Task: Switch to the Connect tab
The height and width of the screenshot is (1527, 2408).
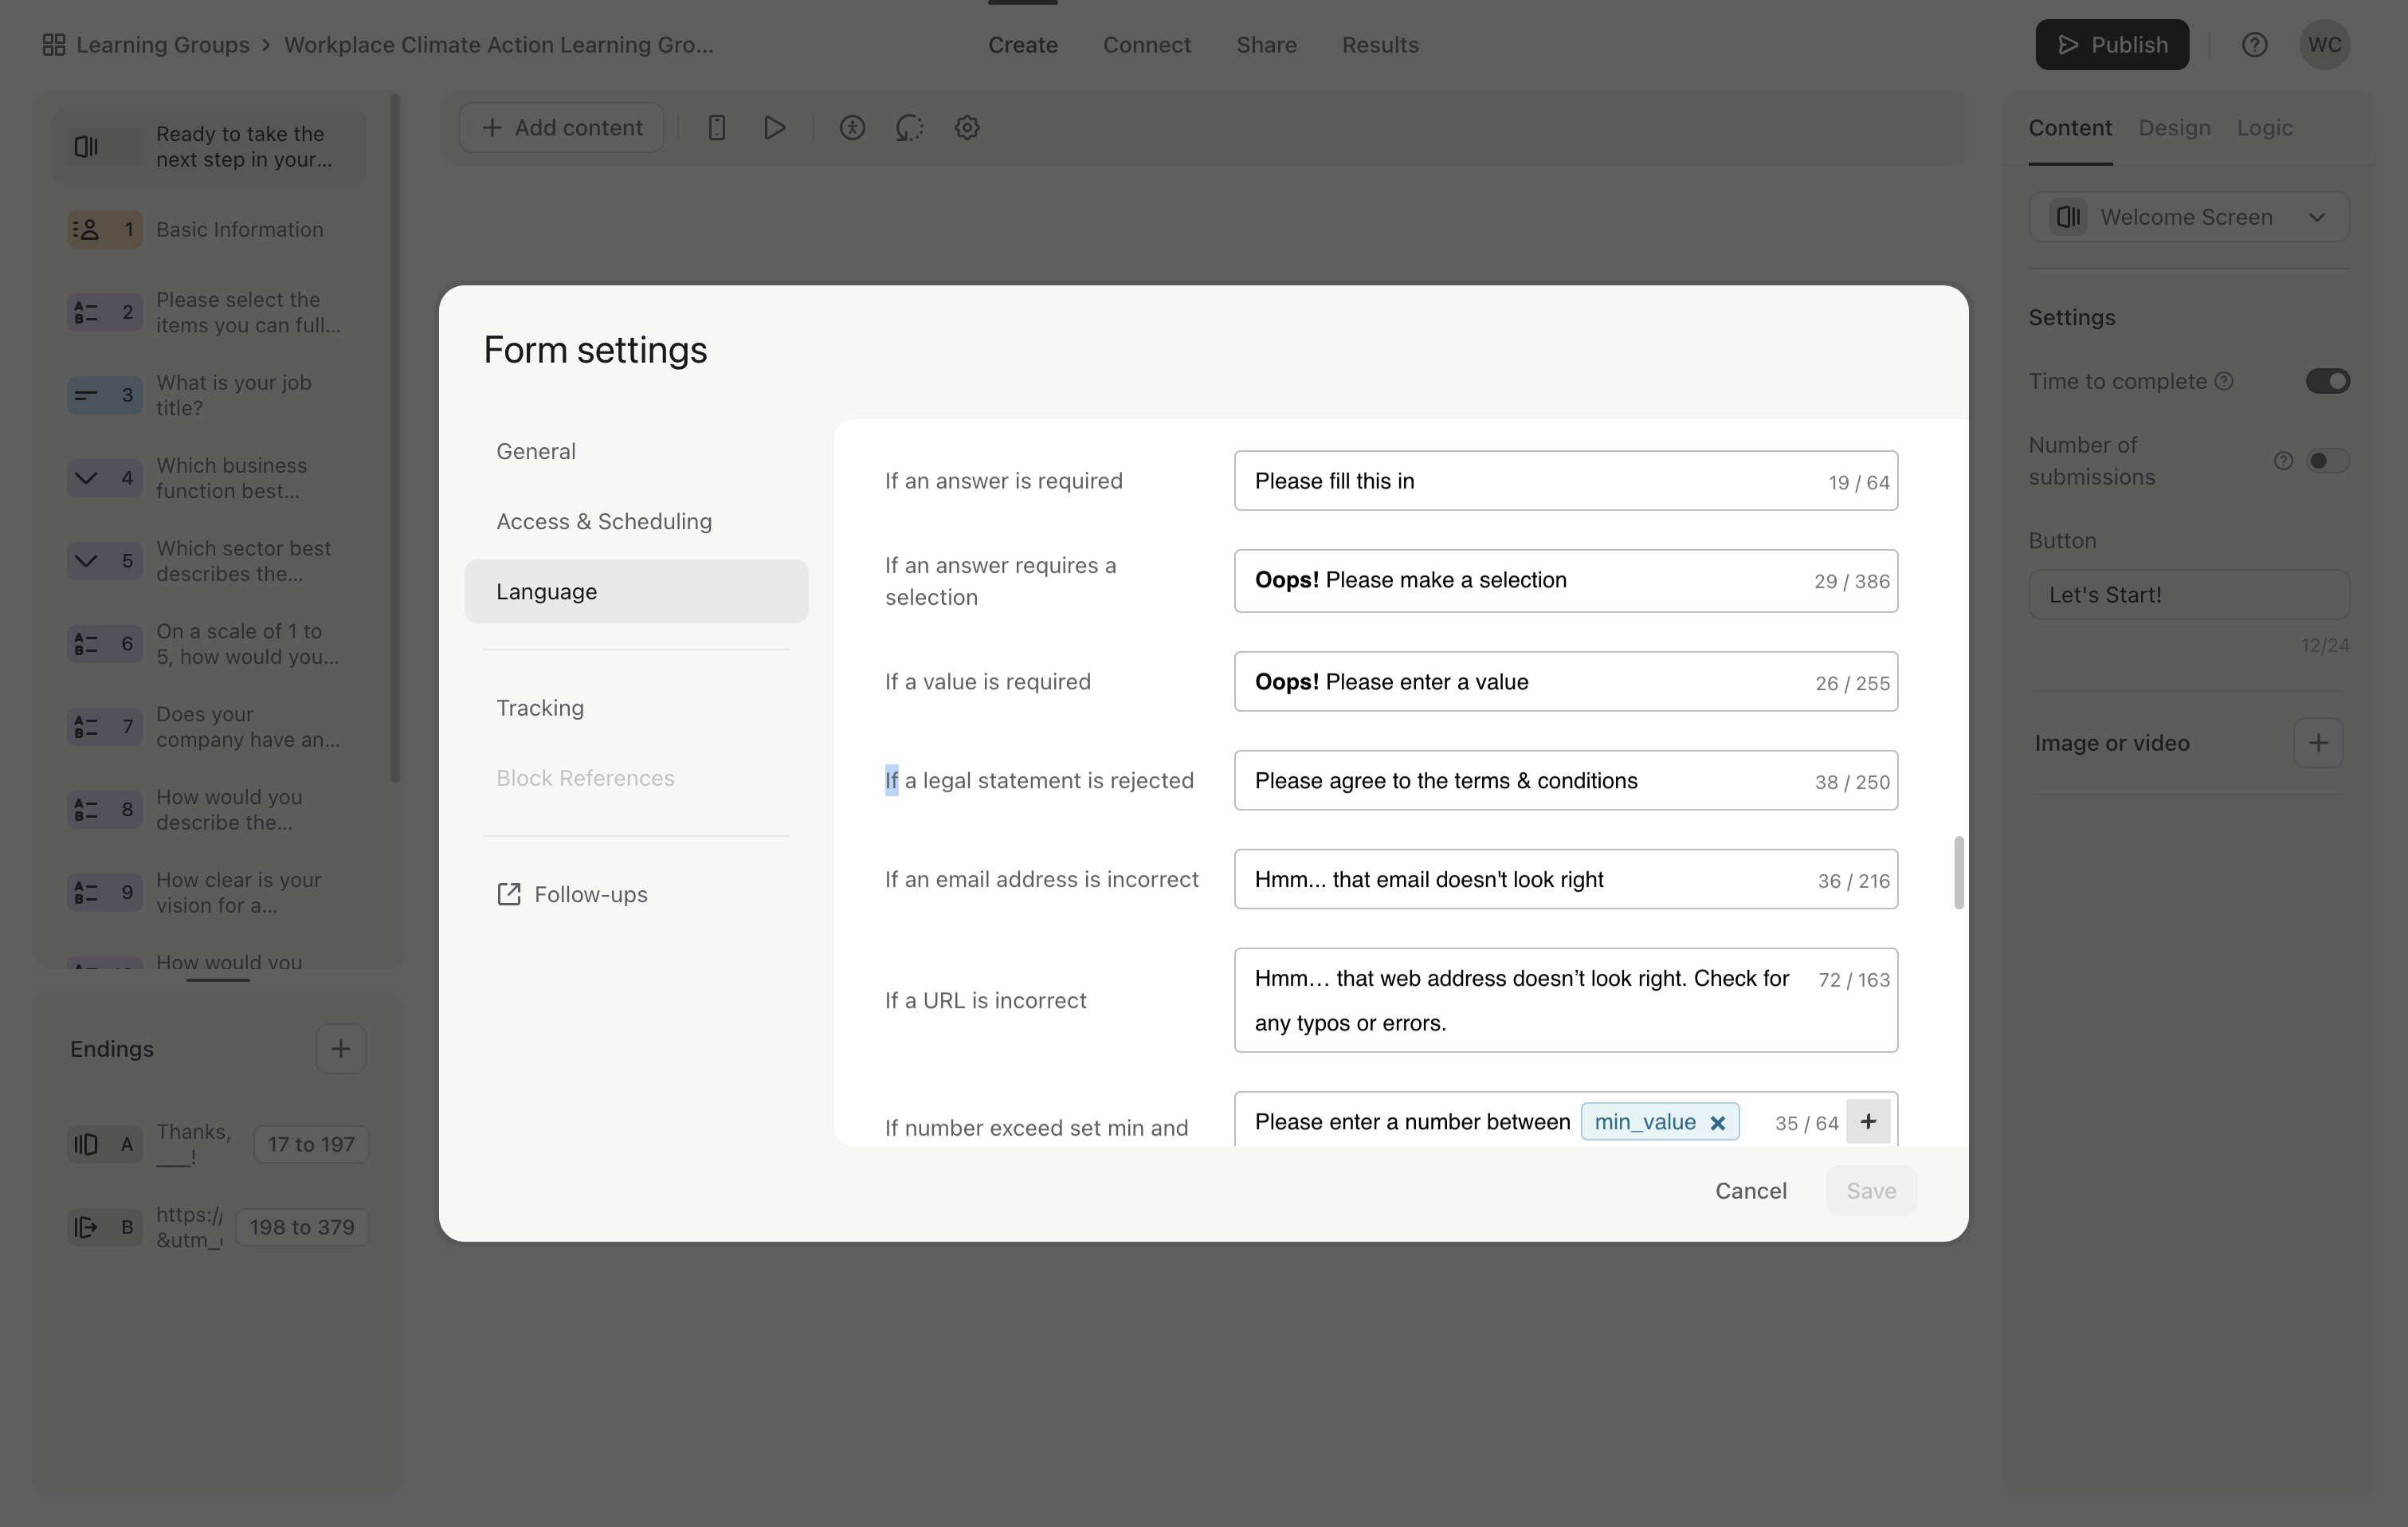Action: point(1147,45)
